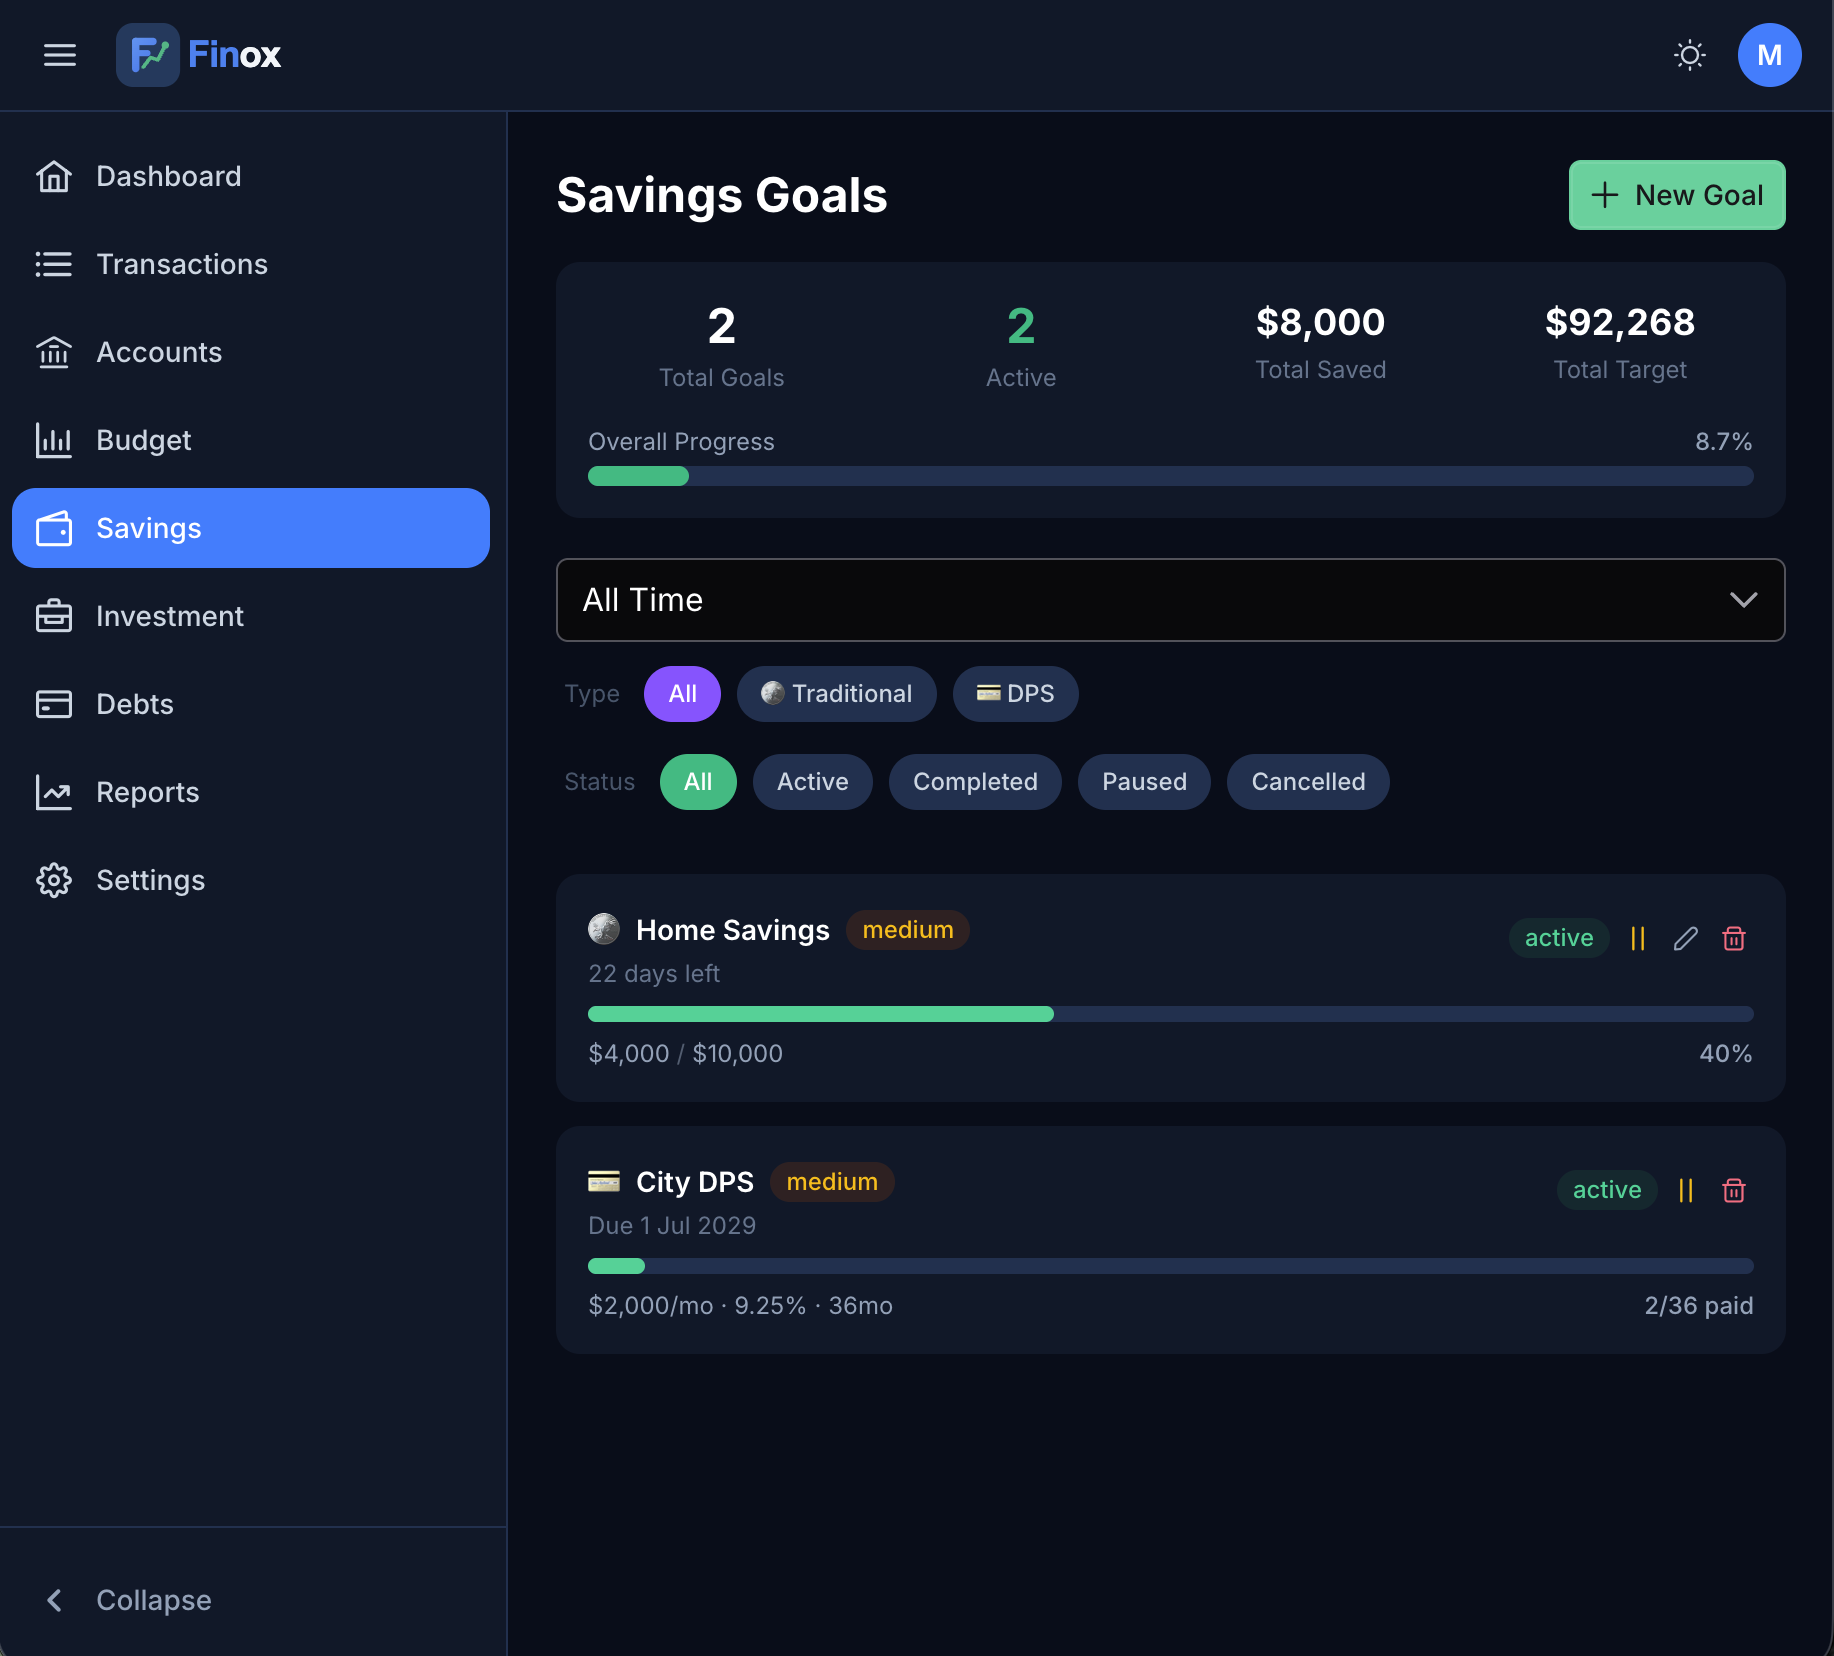Click the '$4,000 / $10,000' amount
Image resolution: width=1834 pixels, height=1656 pixels.
click(x=686, y=1054)
